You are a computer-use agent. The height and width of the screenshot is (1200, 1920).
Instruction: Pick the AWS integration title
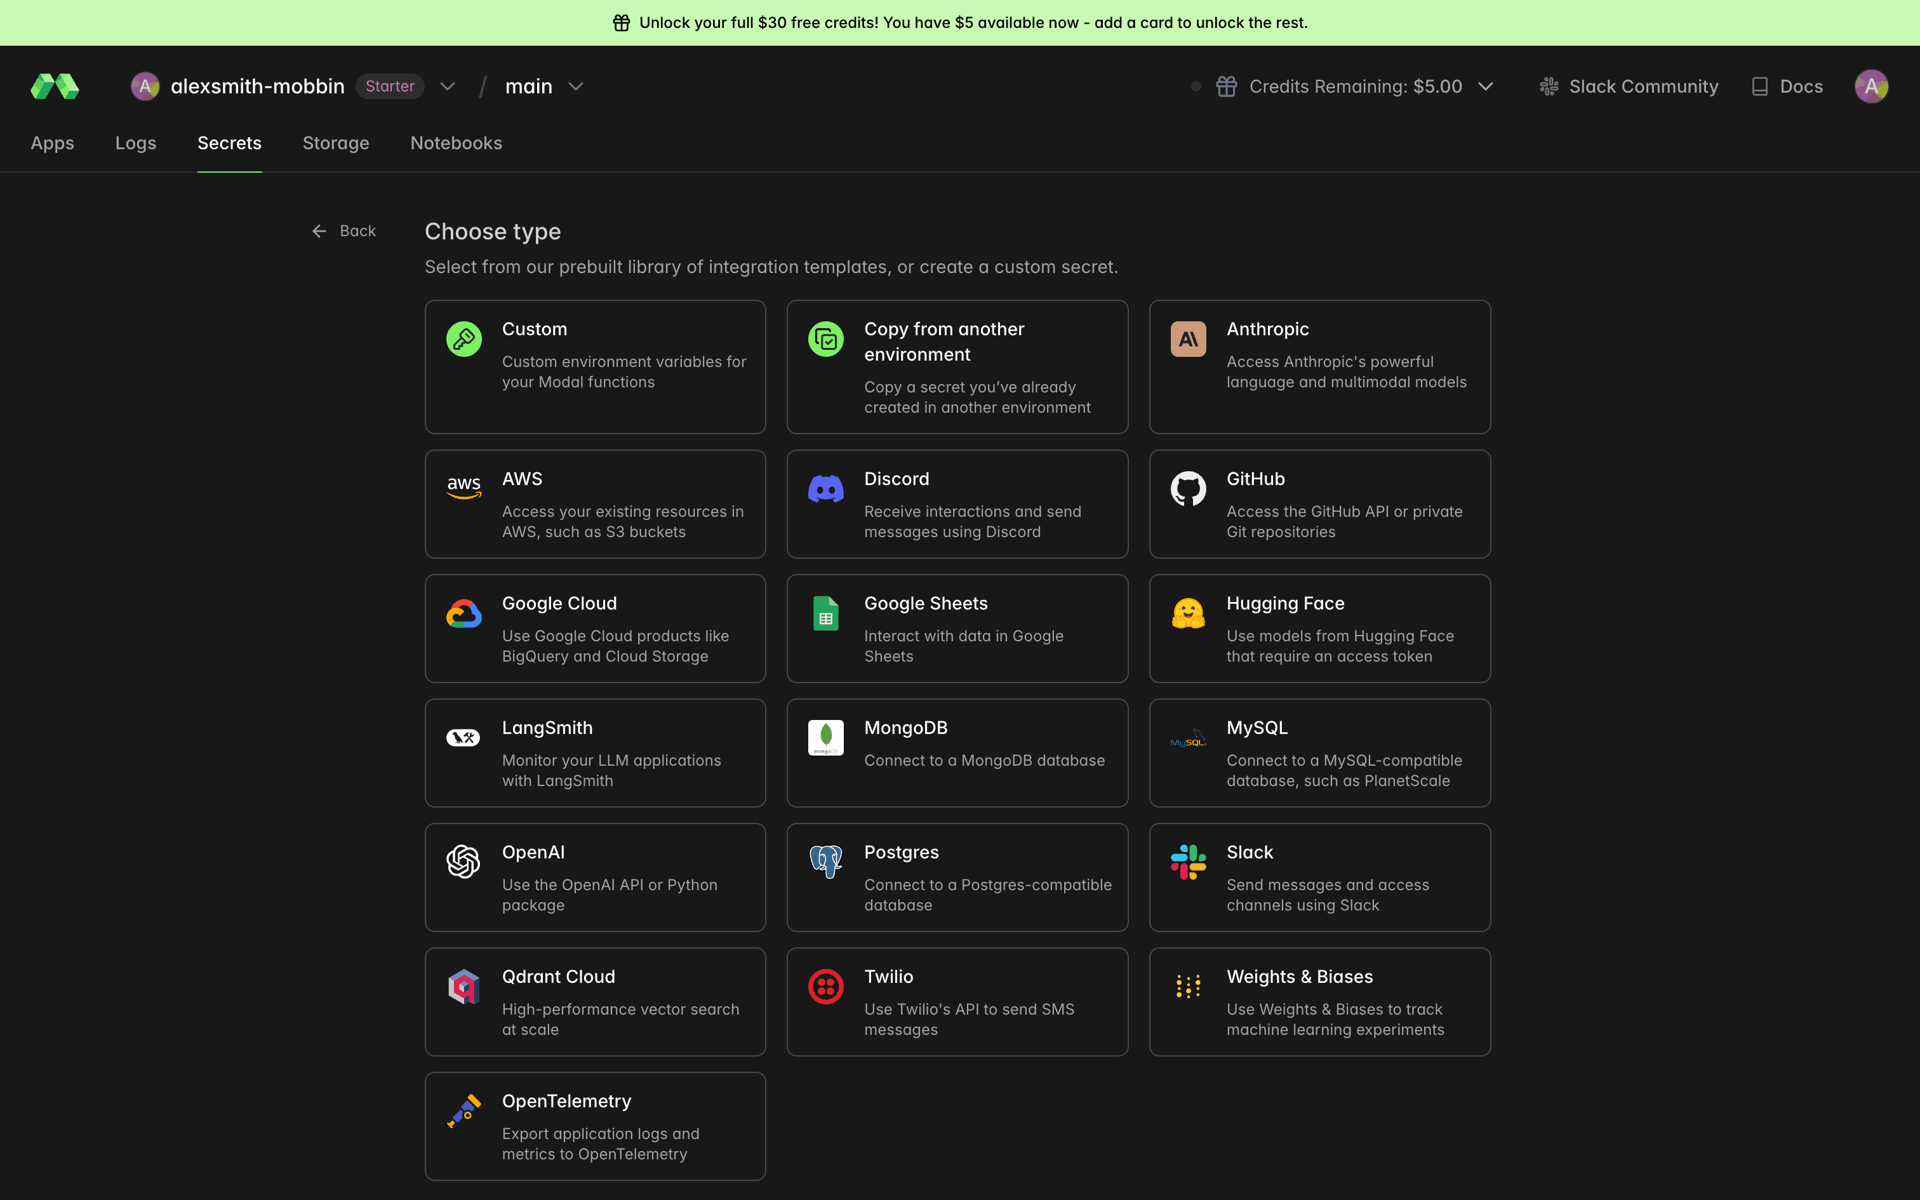522,479
